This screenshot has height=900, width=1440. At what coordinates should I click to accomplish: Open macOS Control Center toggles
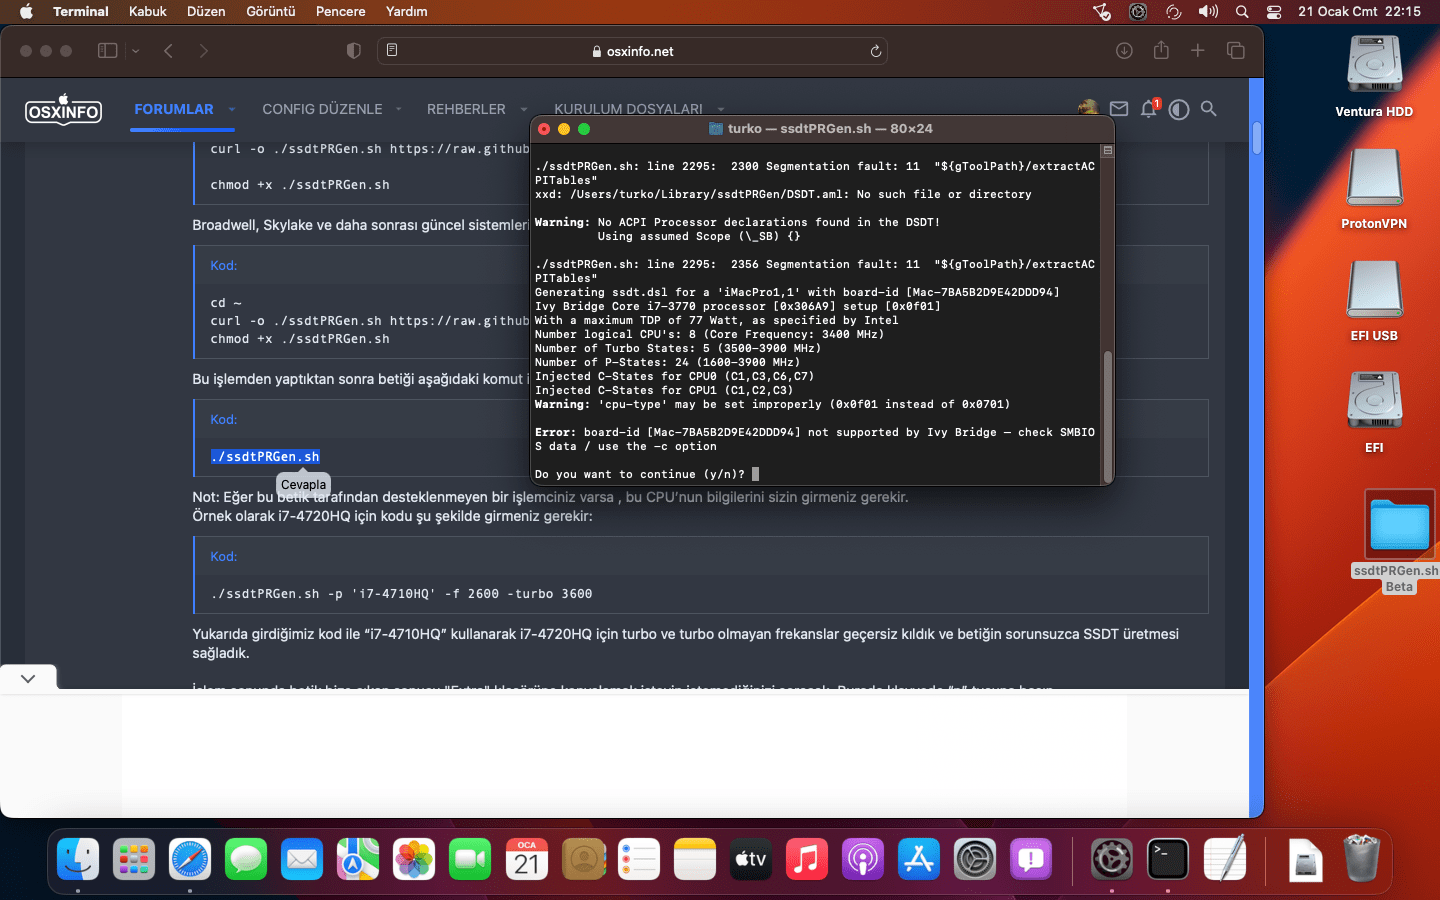[x=1274, y=12]
